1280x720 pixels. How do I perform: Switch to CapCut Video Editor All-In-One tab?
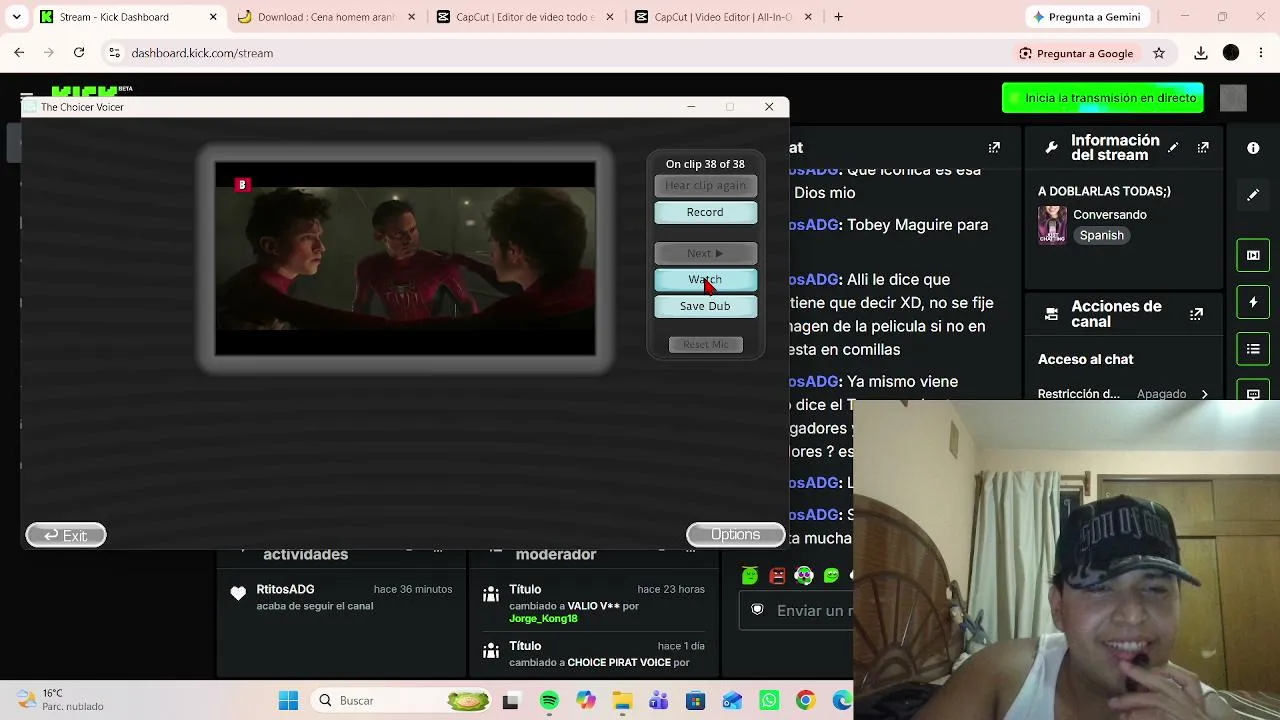pos(723,17)
